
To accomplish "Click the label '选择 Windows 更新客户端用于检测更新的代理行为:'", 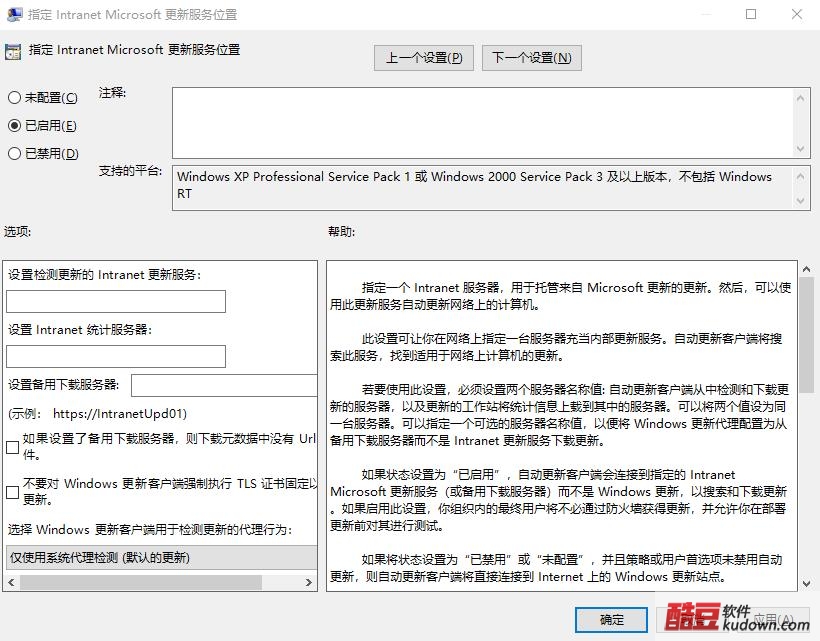I will point(150,530).
